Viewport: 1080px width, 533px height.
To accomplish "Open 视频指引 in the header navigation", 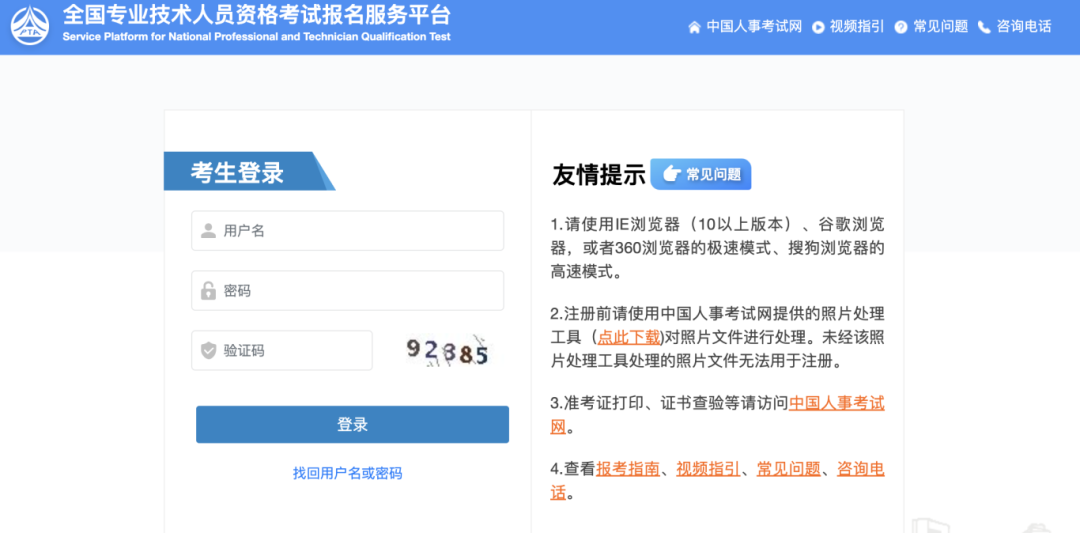I will [x=857, y=27].
